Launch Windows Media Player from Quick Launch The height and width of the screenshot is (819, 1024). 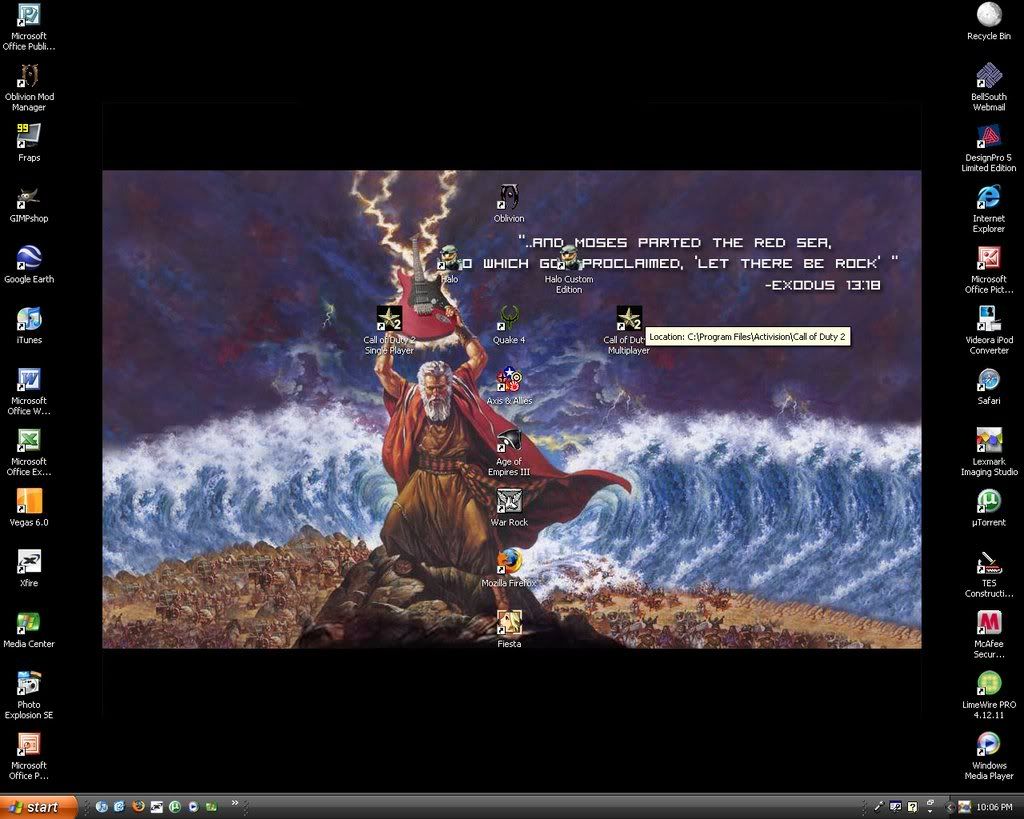(x=193, y=807)
